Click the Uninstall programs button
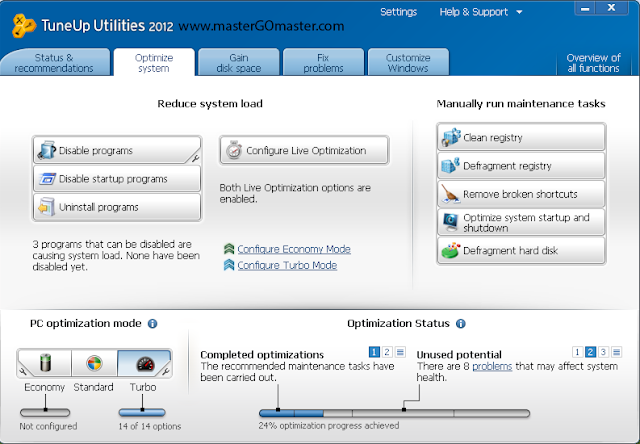Image resolution: width=640 pixels, height=444 pixels. click(x=117, y=207)
